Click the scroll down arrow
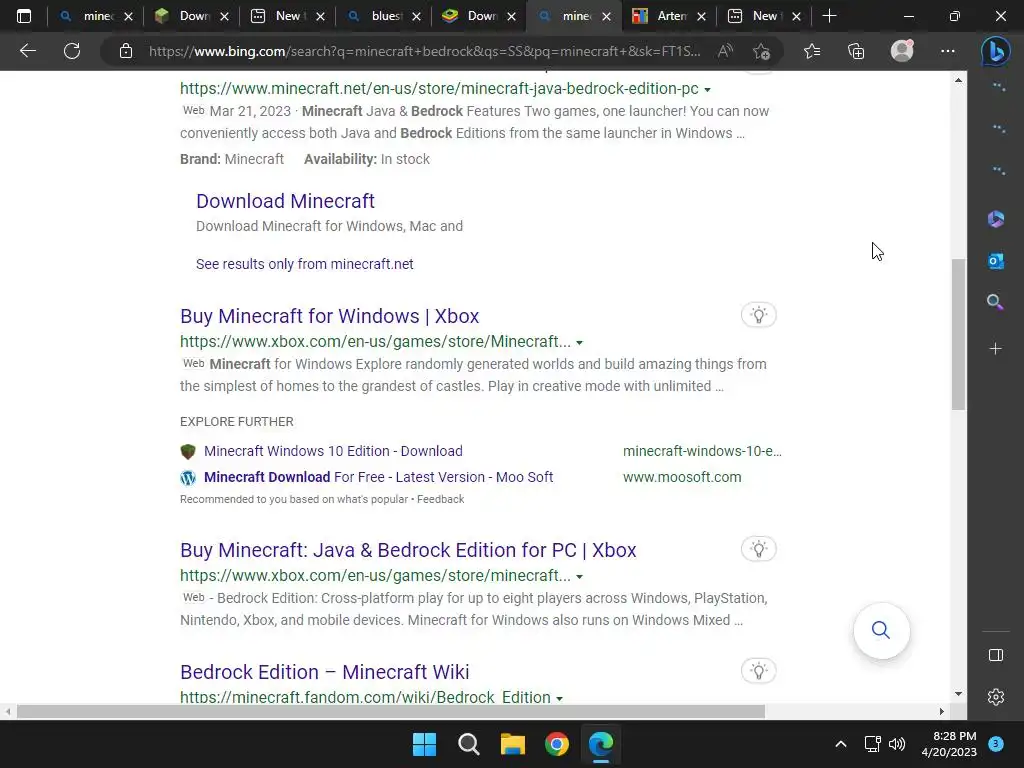Image resolution: width=1024 pixels, height=768 pixels. pos(958,694)
